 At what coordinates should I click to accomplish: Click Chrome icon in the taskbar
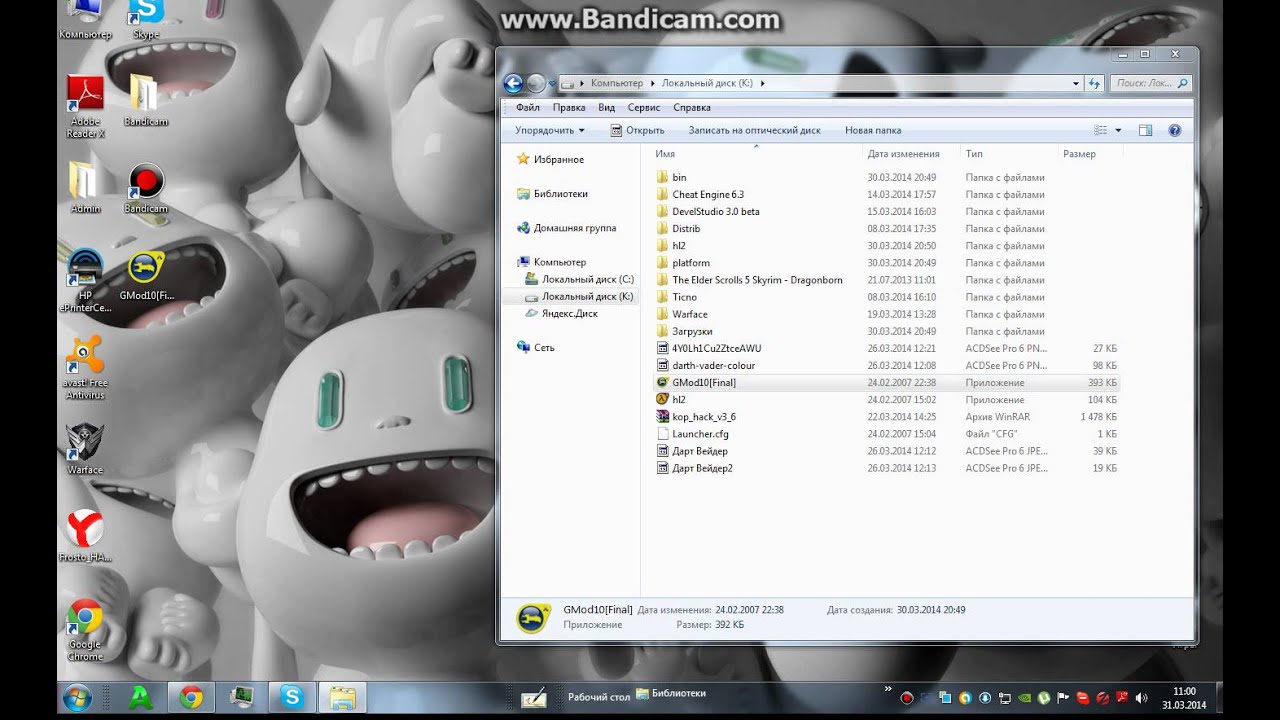(x=191, y=697)
